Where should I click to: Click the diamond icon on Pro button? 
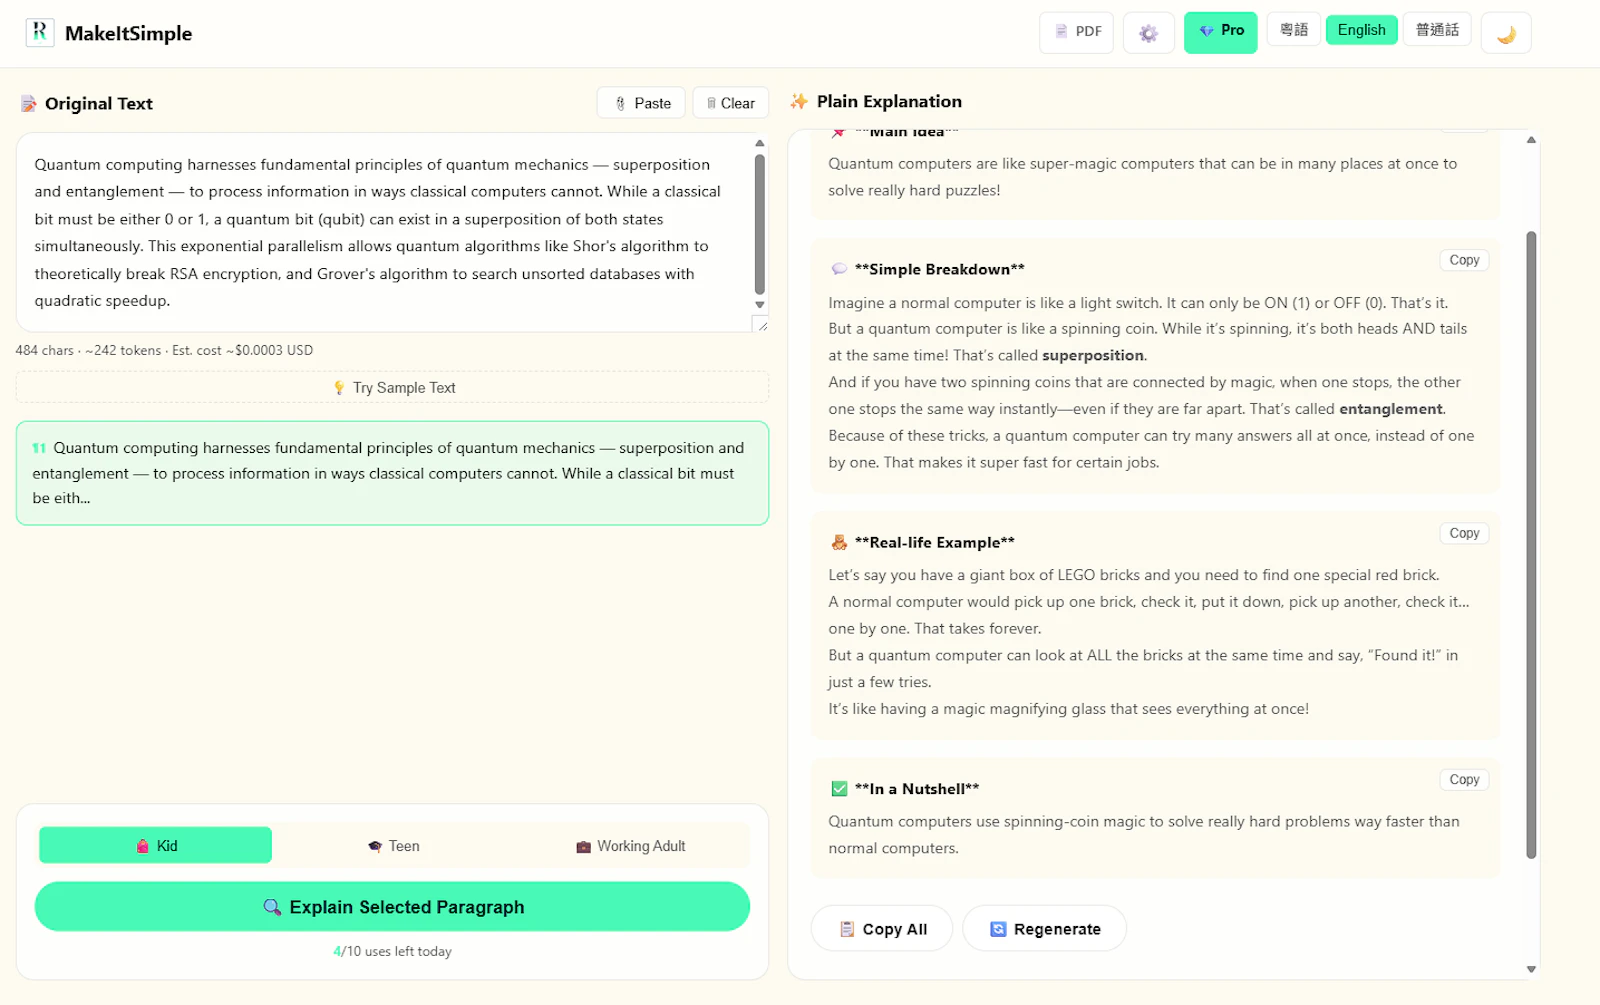click(x=1207, y=31)
